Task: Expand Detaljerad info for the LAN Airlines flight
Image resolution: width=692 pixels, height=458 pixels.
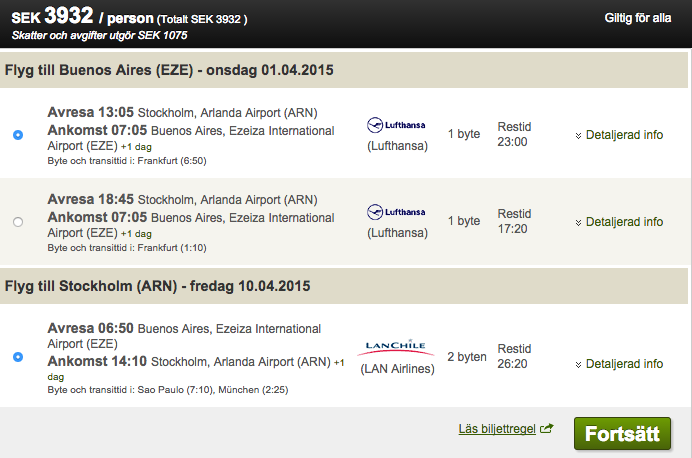Action: [x=619, y=364]
